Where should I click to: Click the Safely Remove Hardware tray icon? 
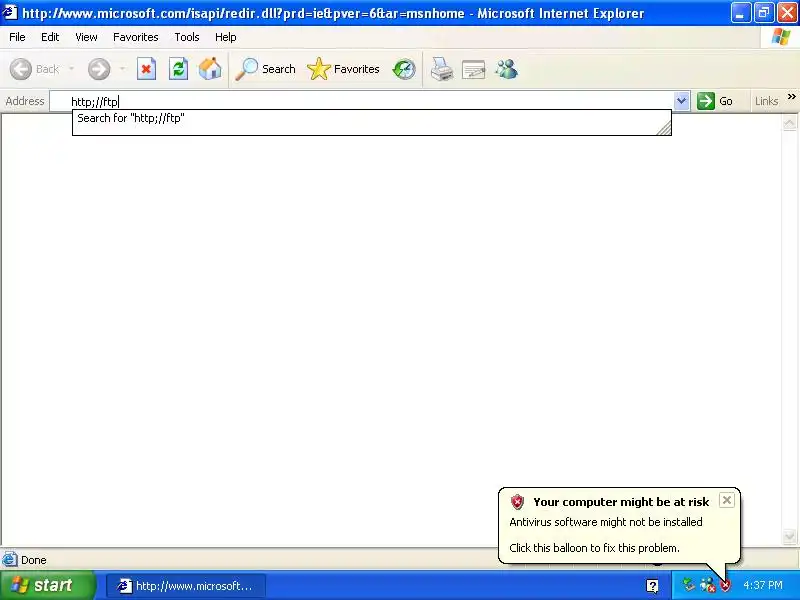point(689,585)
